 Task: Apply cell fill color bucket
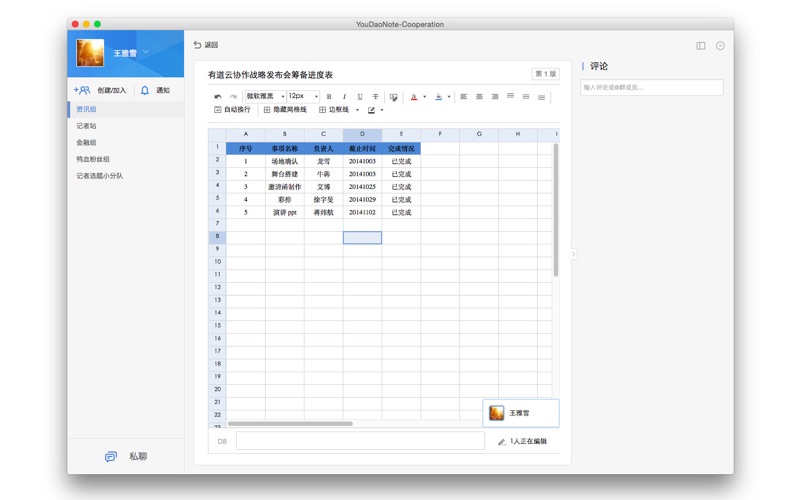(x=438, y=97)
